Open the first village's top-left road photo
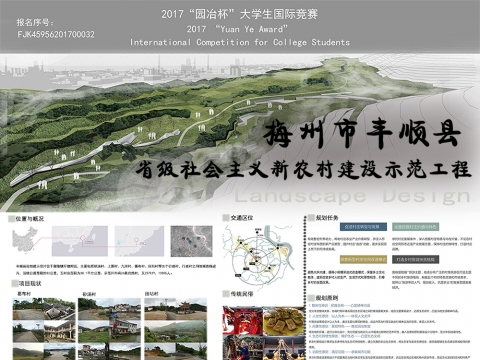 [x=28, y=309]
